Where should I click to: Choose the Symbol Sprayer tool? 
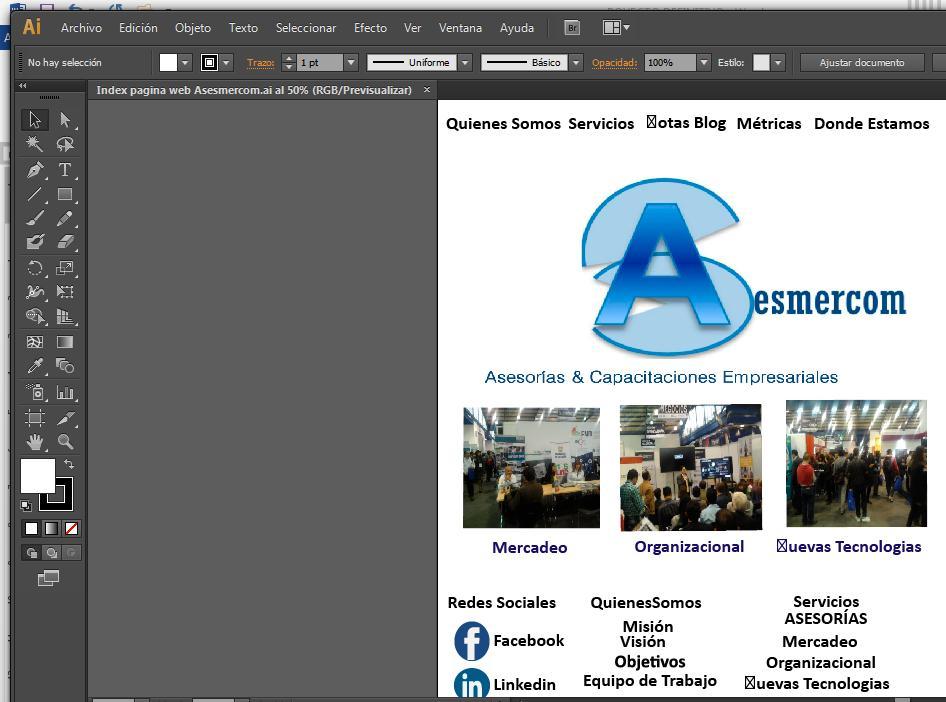(x=35, y=393)
